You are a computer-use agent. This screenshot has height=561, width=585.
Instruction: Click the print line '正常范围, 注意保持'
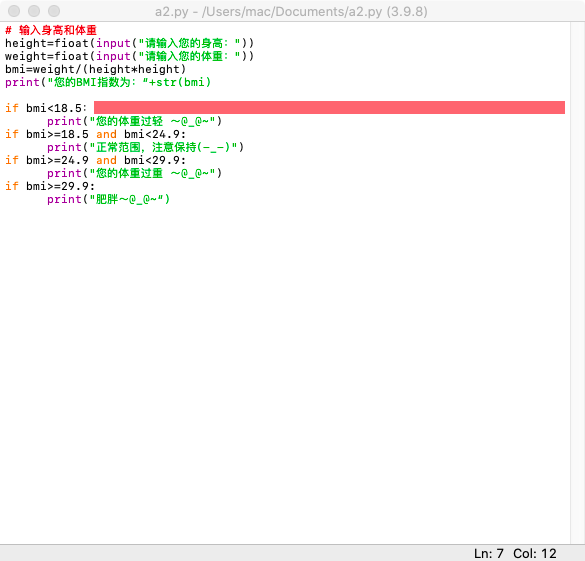(x=145, y=147)
